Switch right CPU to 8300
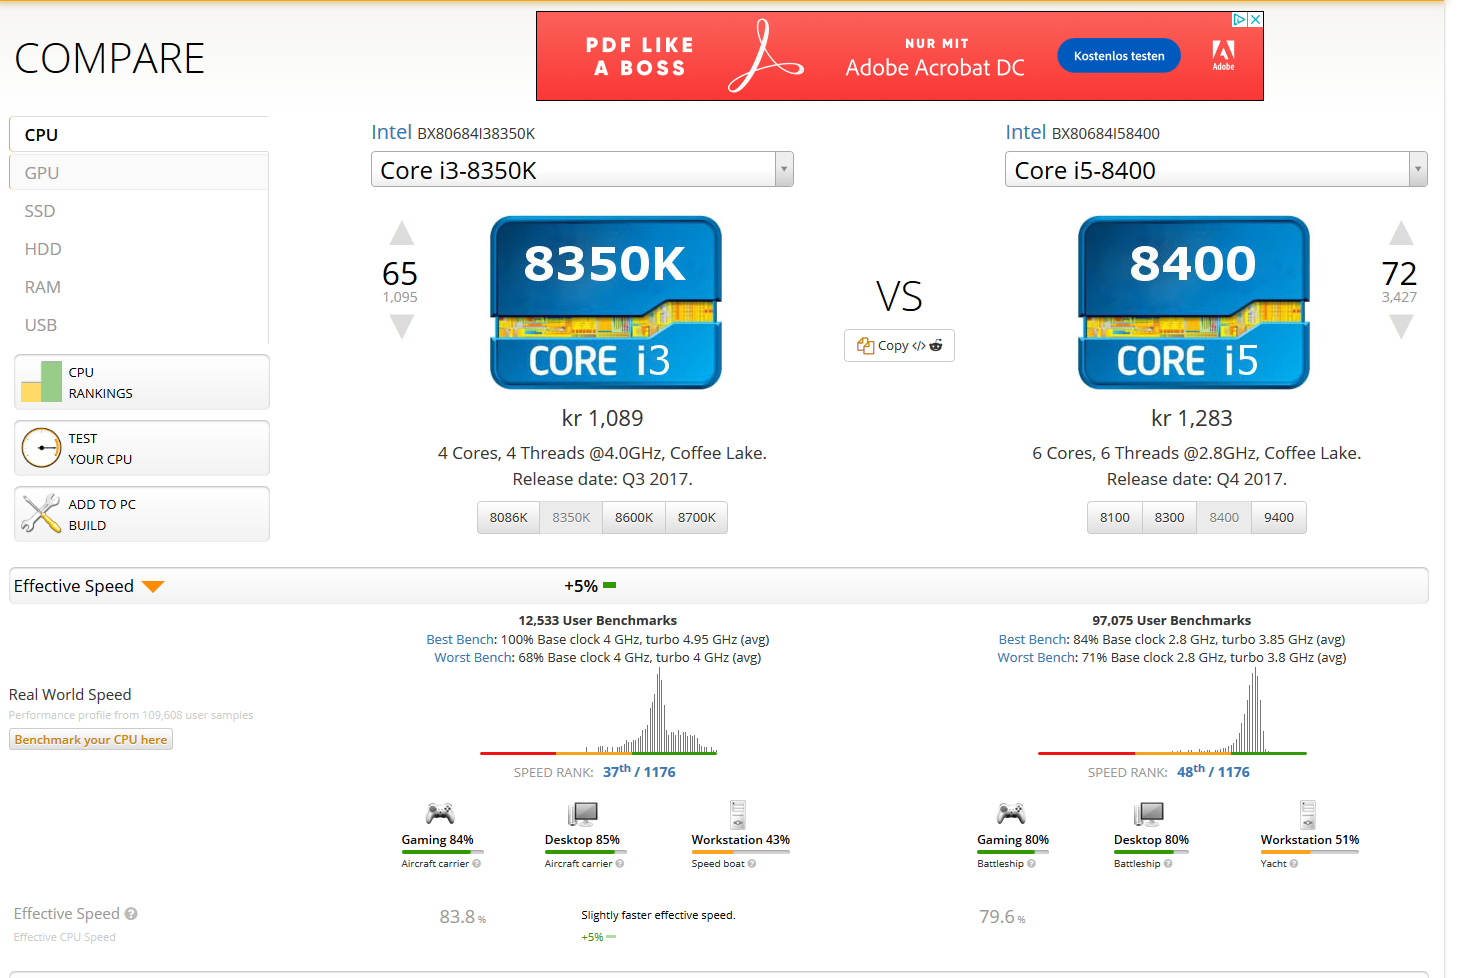This screenshot has width=1471, height=978. pos(1169,517)
